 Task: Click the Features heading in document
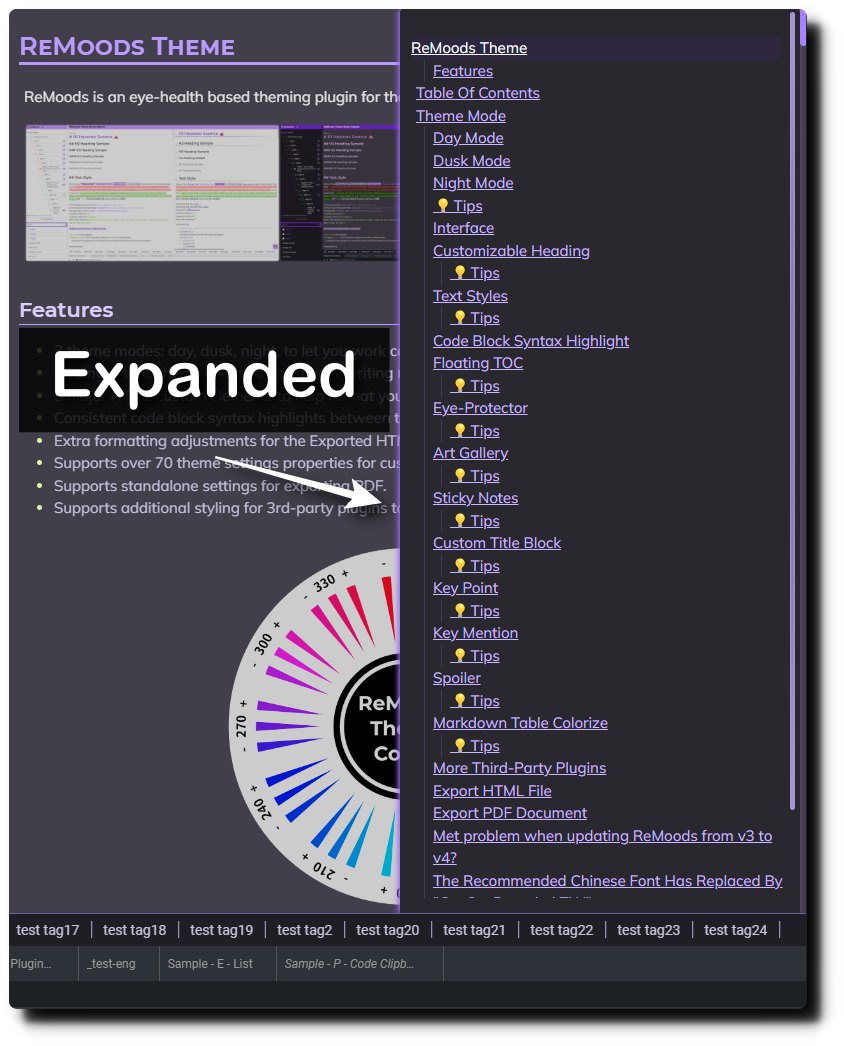[x=66, y=310]
